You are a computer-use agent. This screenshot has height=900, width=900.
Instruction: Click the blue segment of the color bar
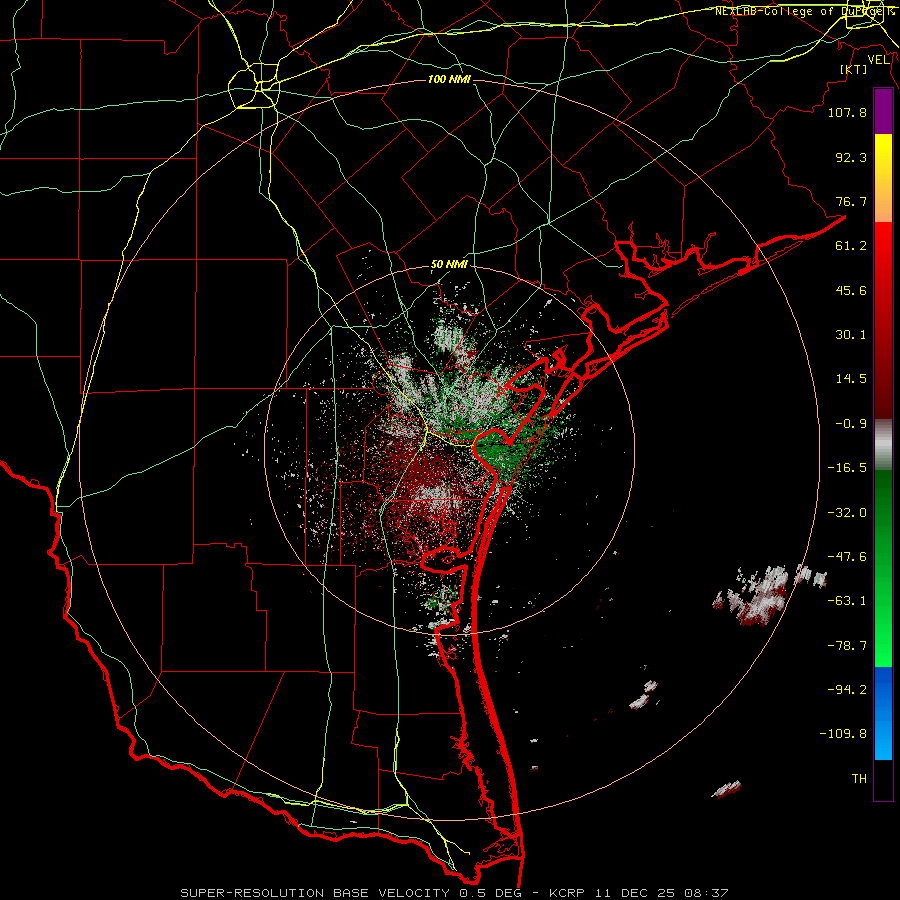pyautogui.click(x=883, y=713)
